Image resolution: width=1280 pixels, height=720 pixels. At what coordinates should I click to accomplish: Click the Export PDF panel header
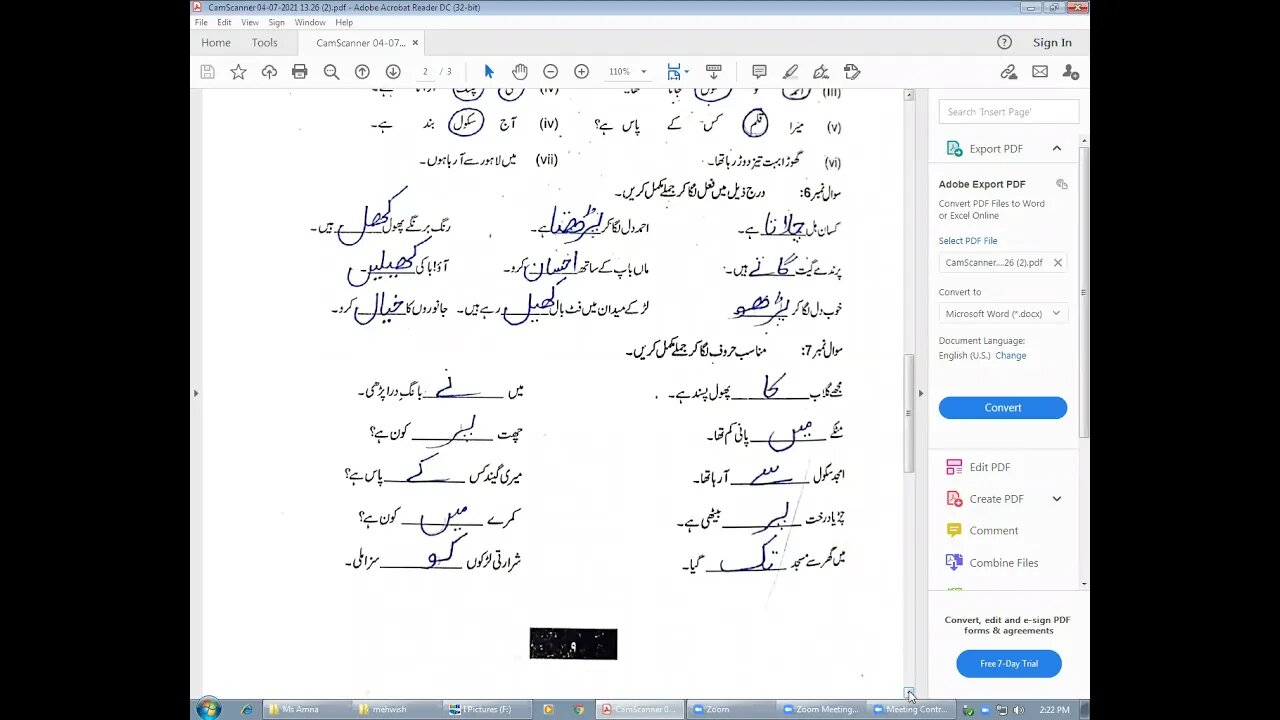click(x=1003, y=148)
